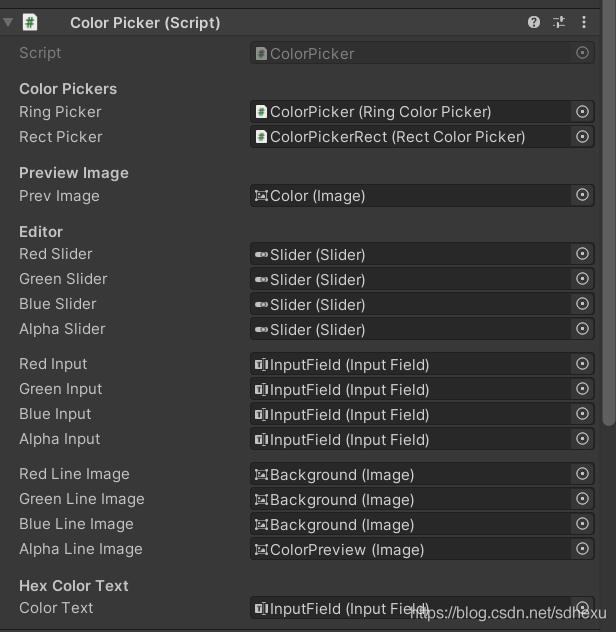Open object picker for Green Input
Viewport: 616px width, 632px height.
(582, 389)
